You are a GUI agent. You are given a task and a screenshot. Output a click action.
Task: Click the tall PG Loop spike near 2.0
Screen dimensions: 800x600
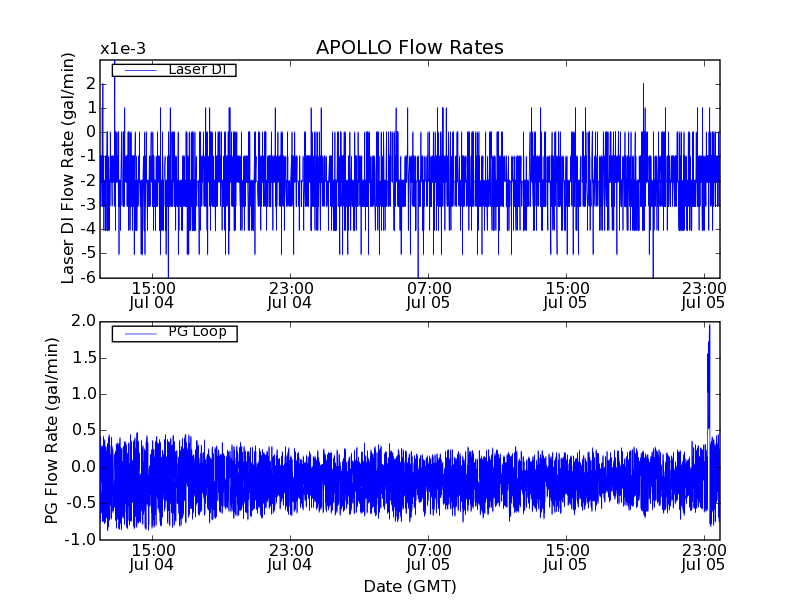coord(709,378)
